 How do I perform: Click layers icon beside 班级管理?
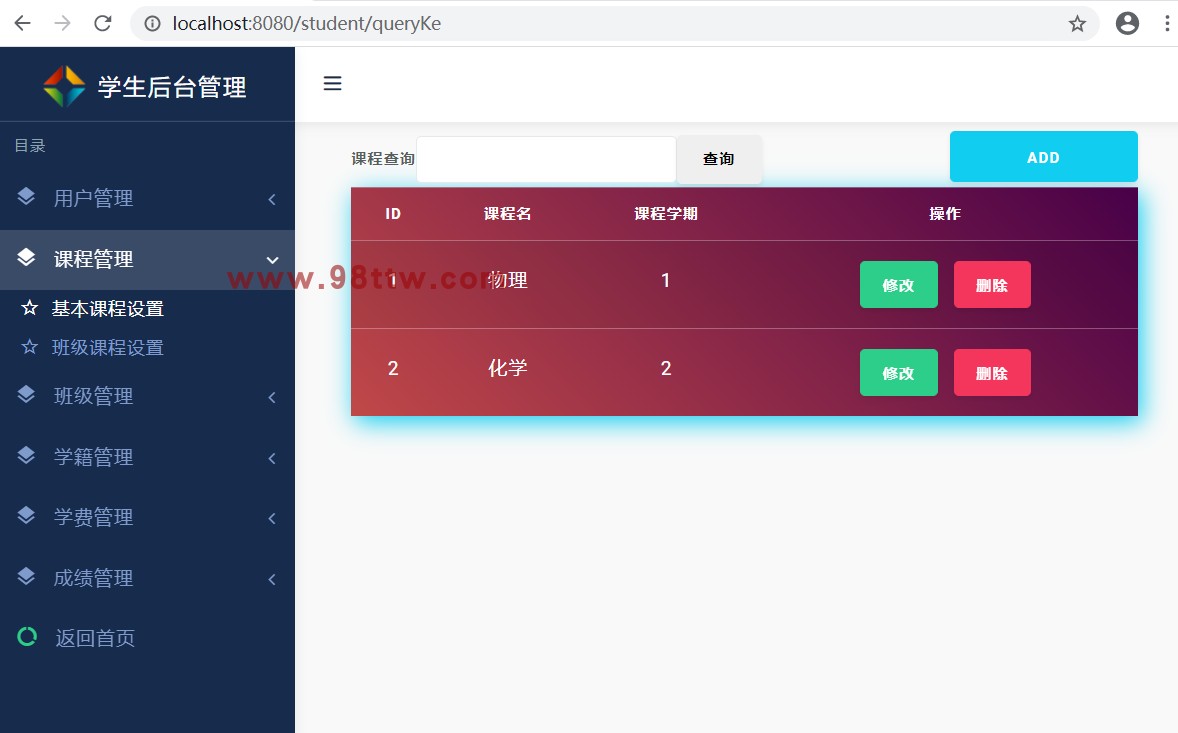pyautogui.click(x=26, y=394)
